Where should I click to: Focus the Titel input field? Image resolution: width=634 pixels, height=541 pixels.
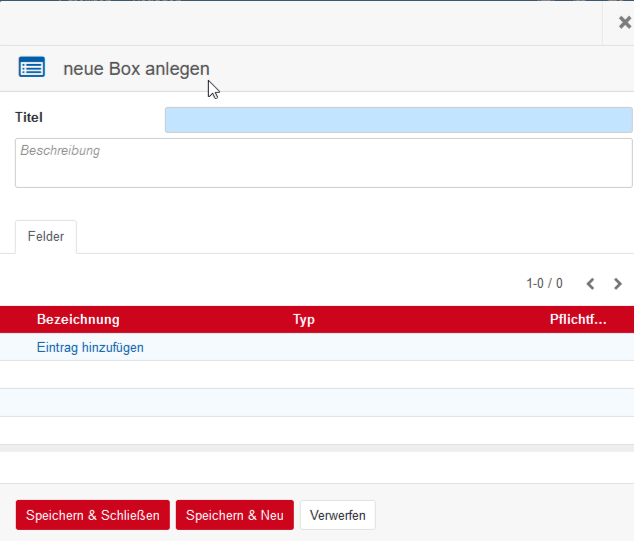click(398, 120)
